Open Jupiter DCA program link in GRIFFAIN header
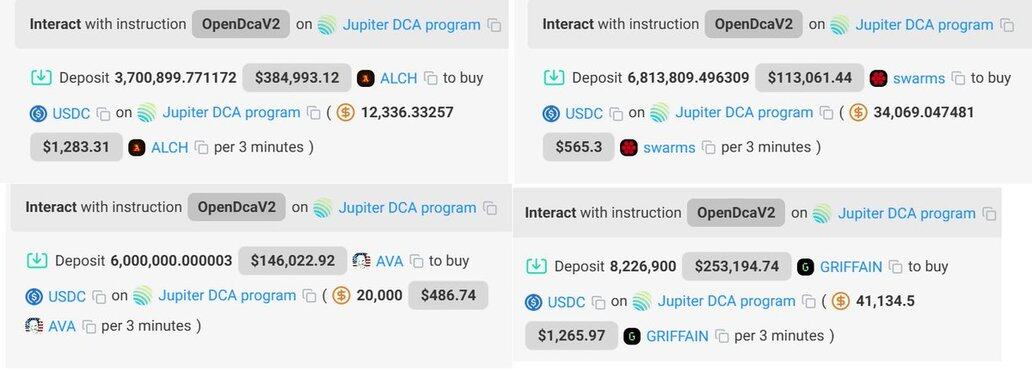Screen dimensions: 1032x378 [906, 213]
